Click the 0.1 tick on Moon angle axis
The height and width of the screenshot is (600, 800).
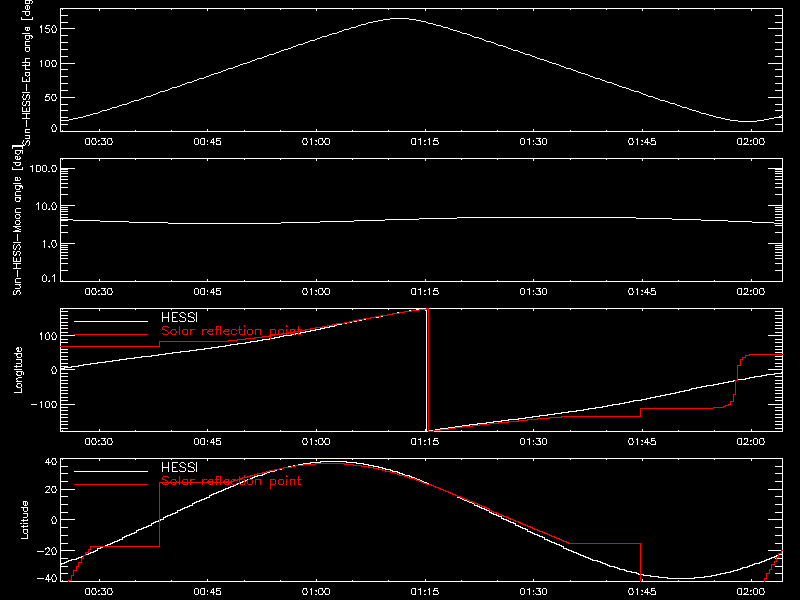[x=48, y=279]
